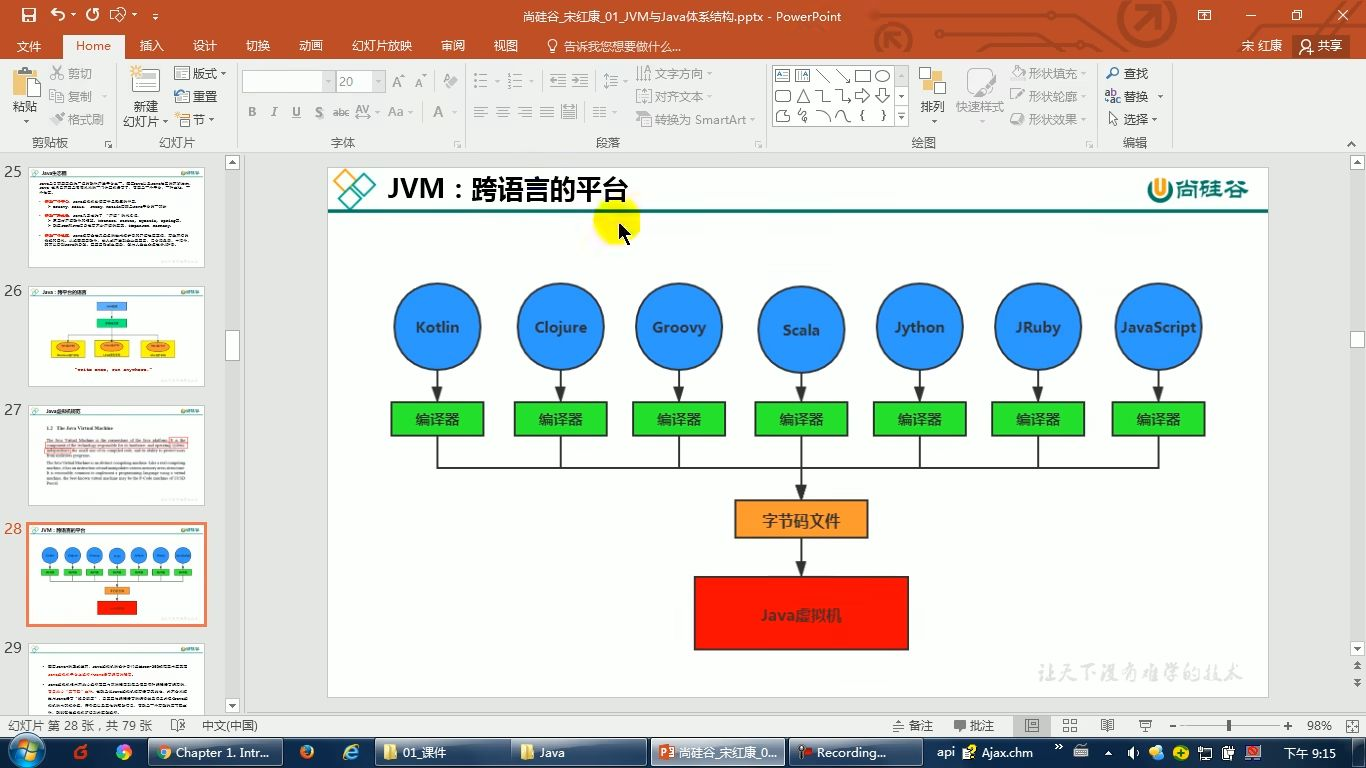1366x768 pixels.
Task: Toggle align text left
Action: tap(481, 112)
